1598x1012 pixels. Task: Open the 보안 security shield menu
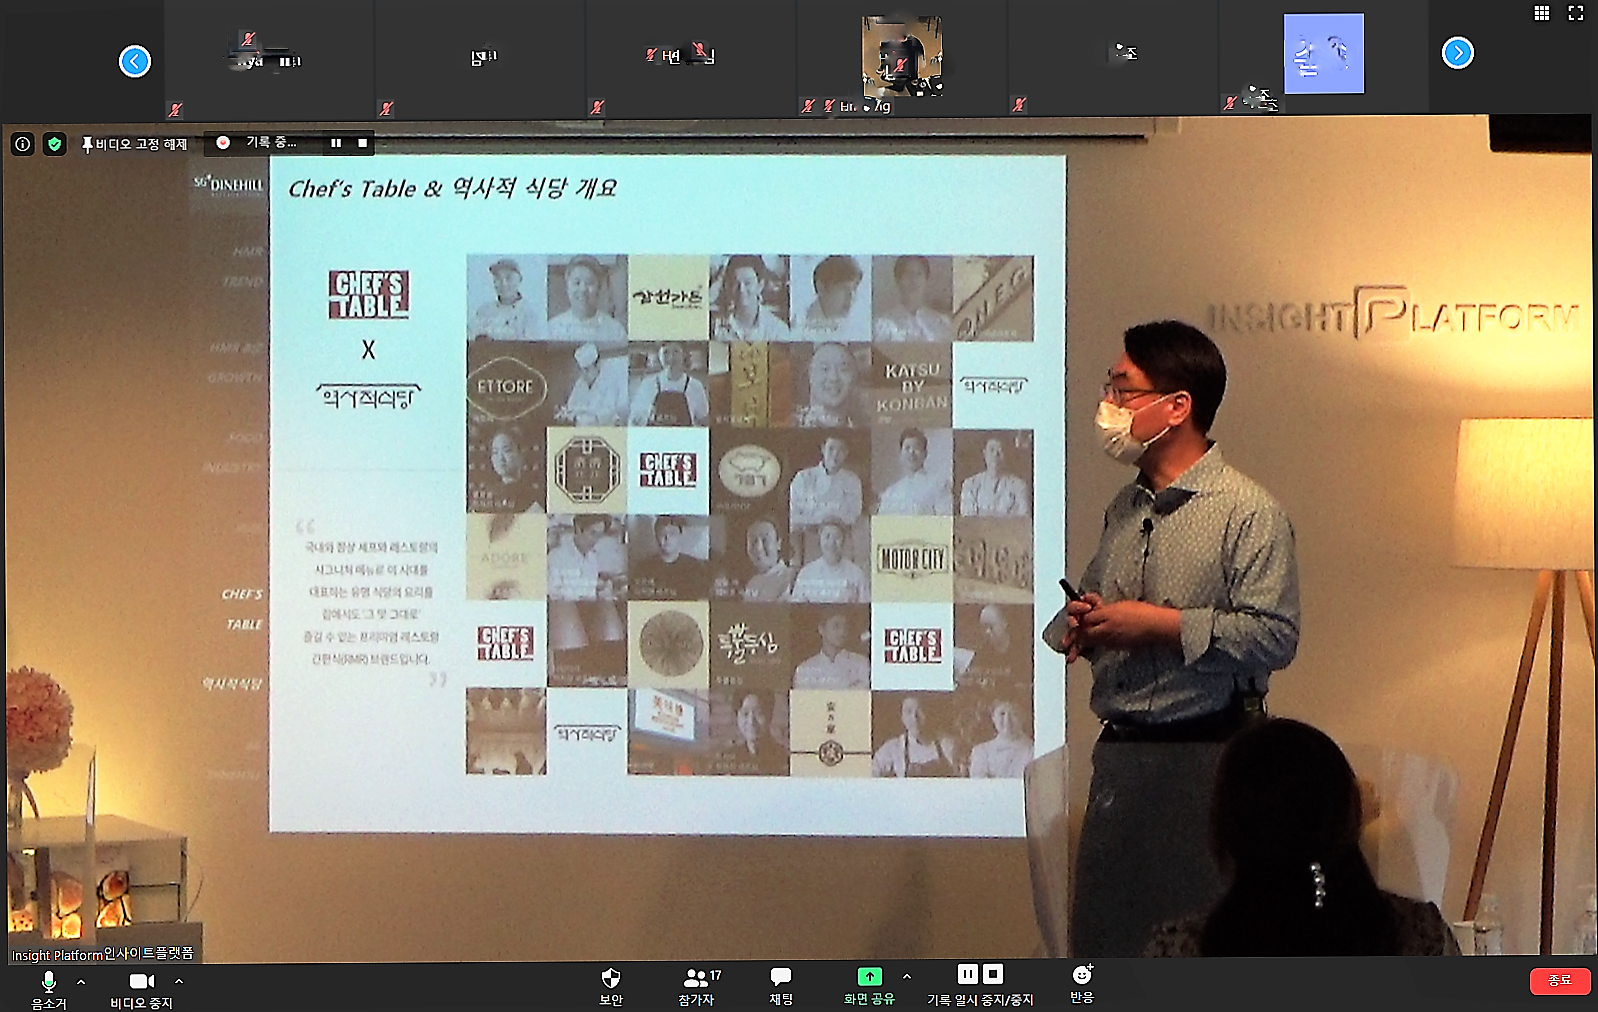pyautogui.click(x=611, y=986)
